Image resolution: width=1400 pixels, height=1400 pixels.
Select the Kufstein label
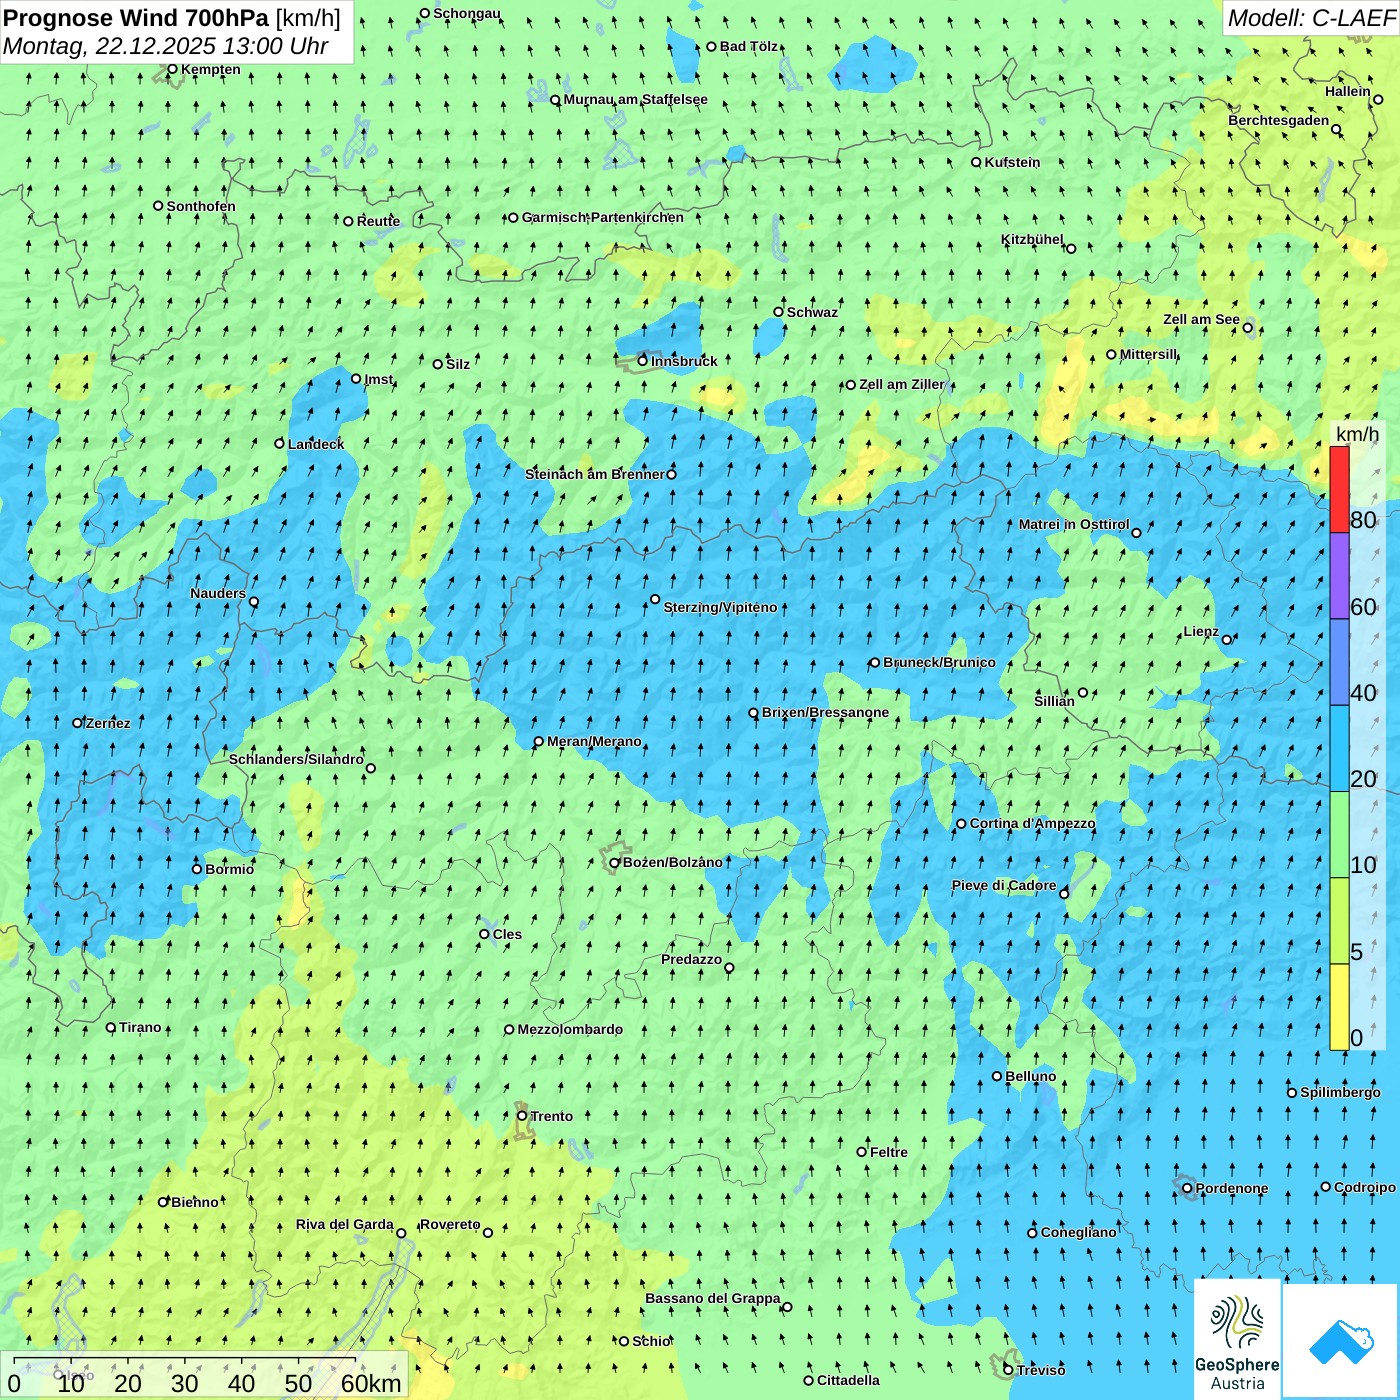pos(1012,162)
